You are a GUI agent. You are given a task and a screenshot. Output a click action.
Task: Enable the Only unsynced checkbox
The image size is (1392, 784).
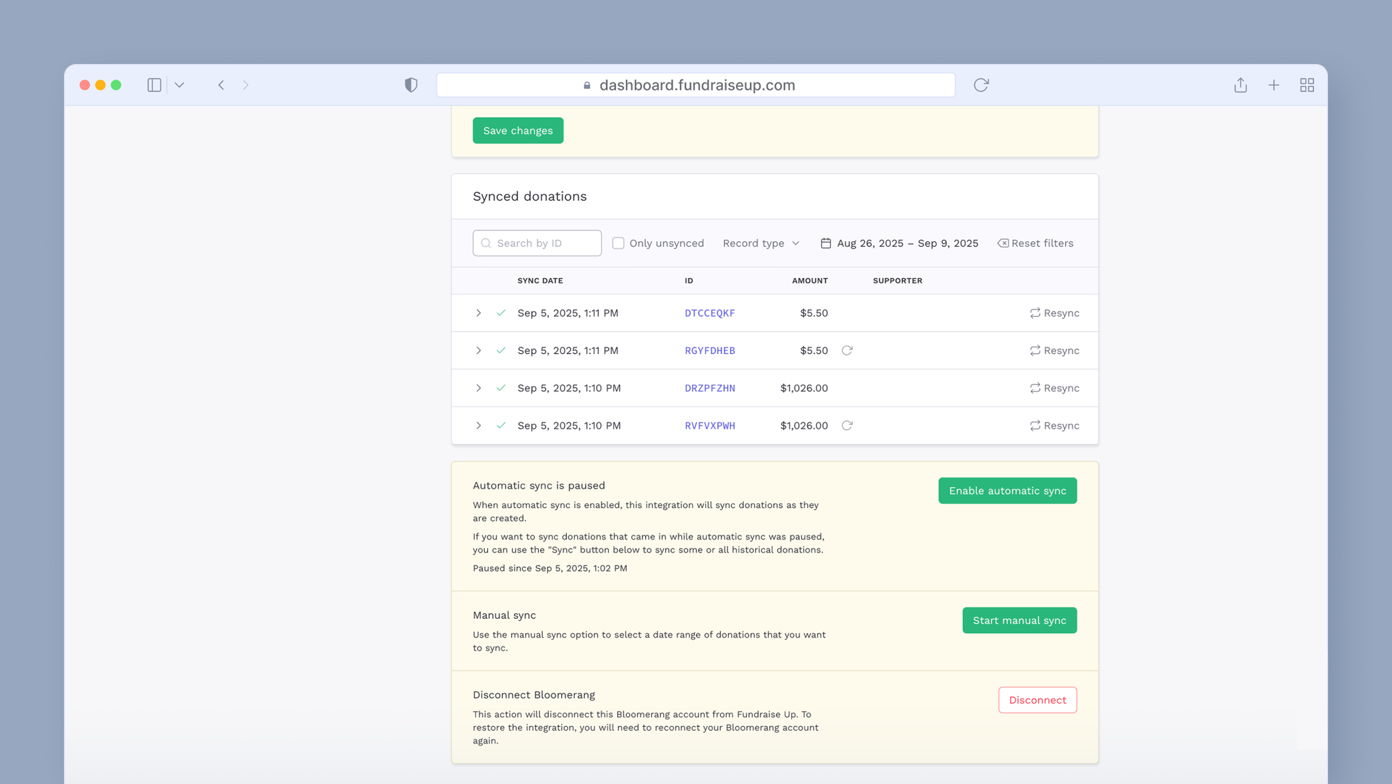click(618, 243)
